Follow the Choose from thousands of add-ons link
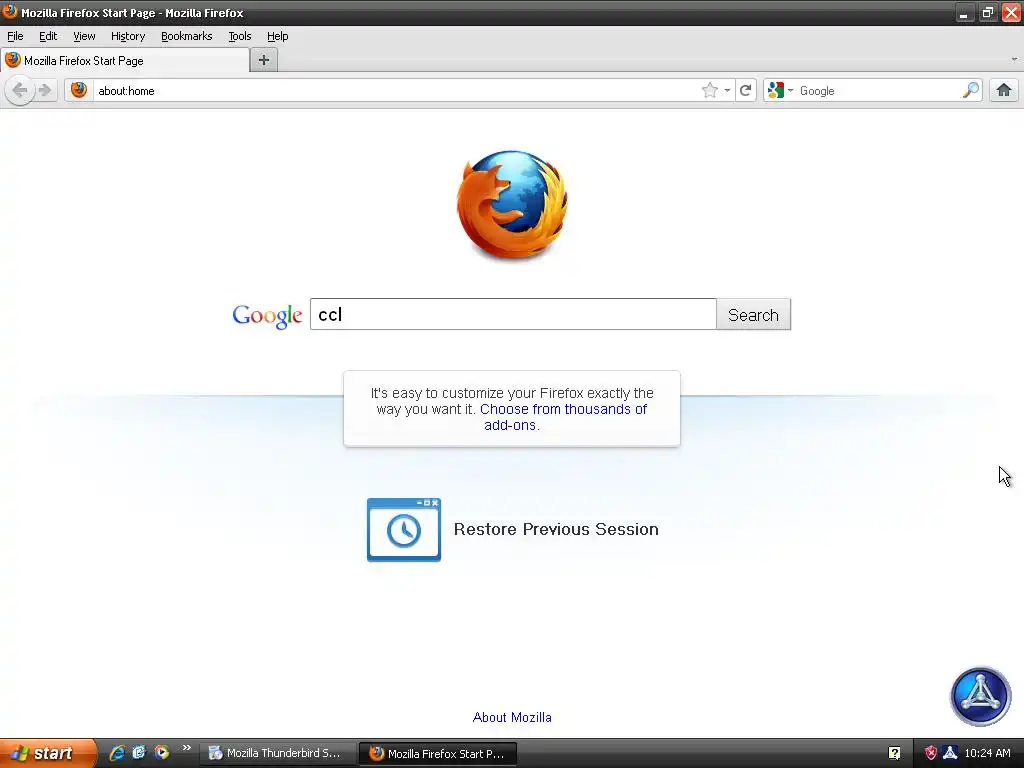 (x=564, y=417)
